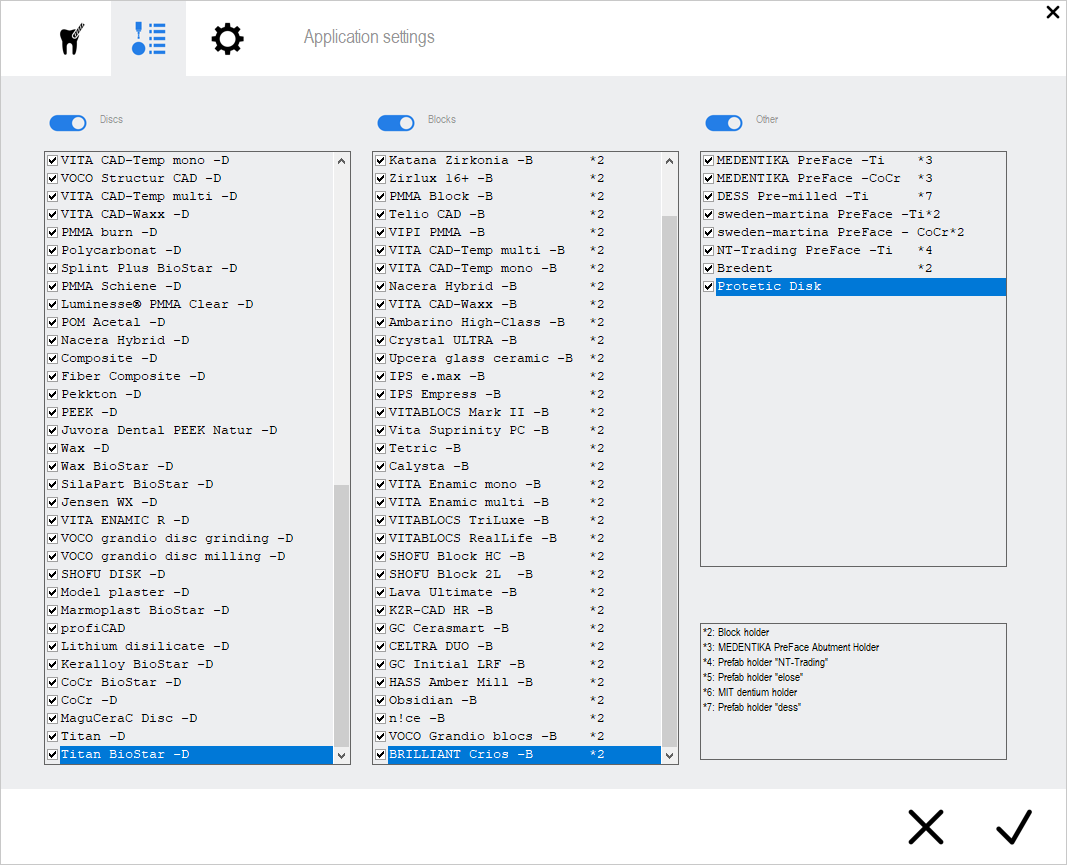
Task: Select Zirlux 16+ -B row
Action: [x=518, y=178]
